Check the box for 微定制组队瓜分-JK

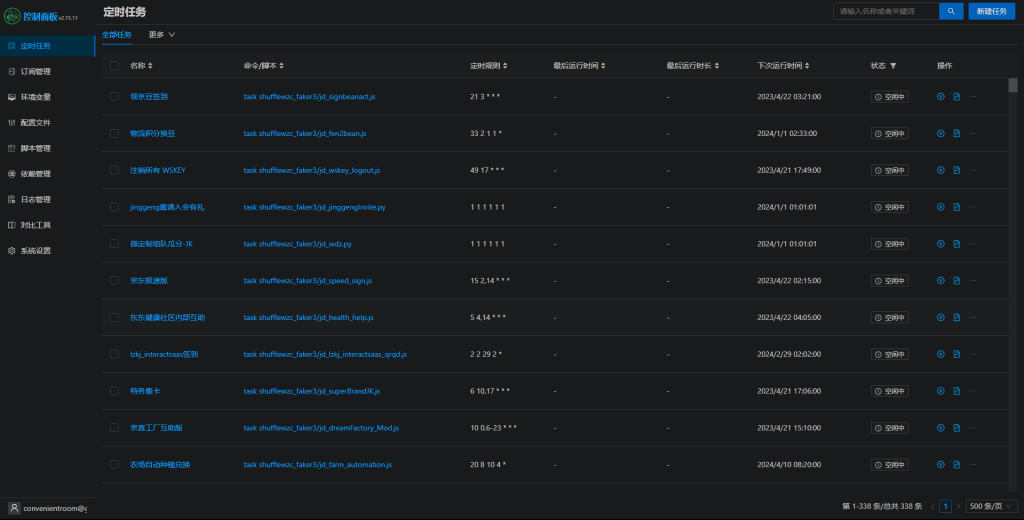114,244
